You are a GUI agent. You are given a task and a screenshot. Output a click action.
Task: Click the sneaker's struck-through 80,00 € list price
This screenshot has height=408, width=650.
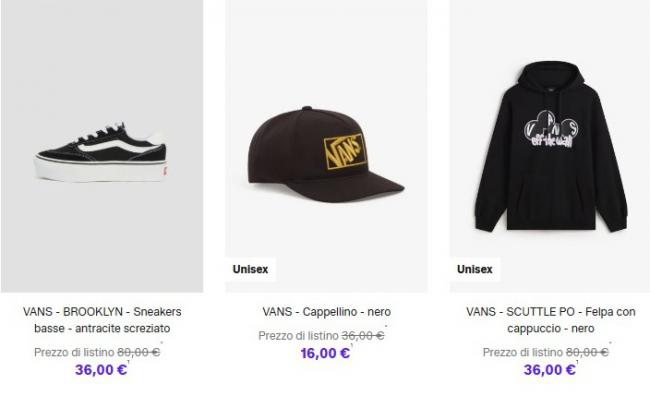pyautogui.click(x=138, y=352)
